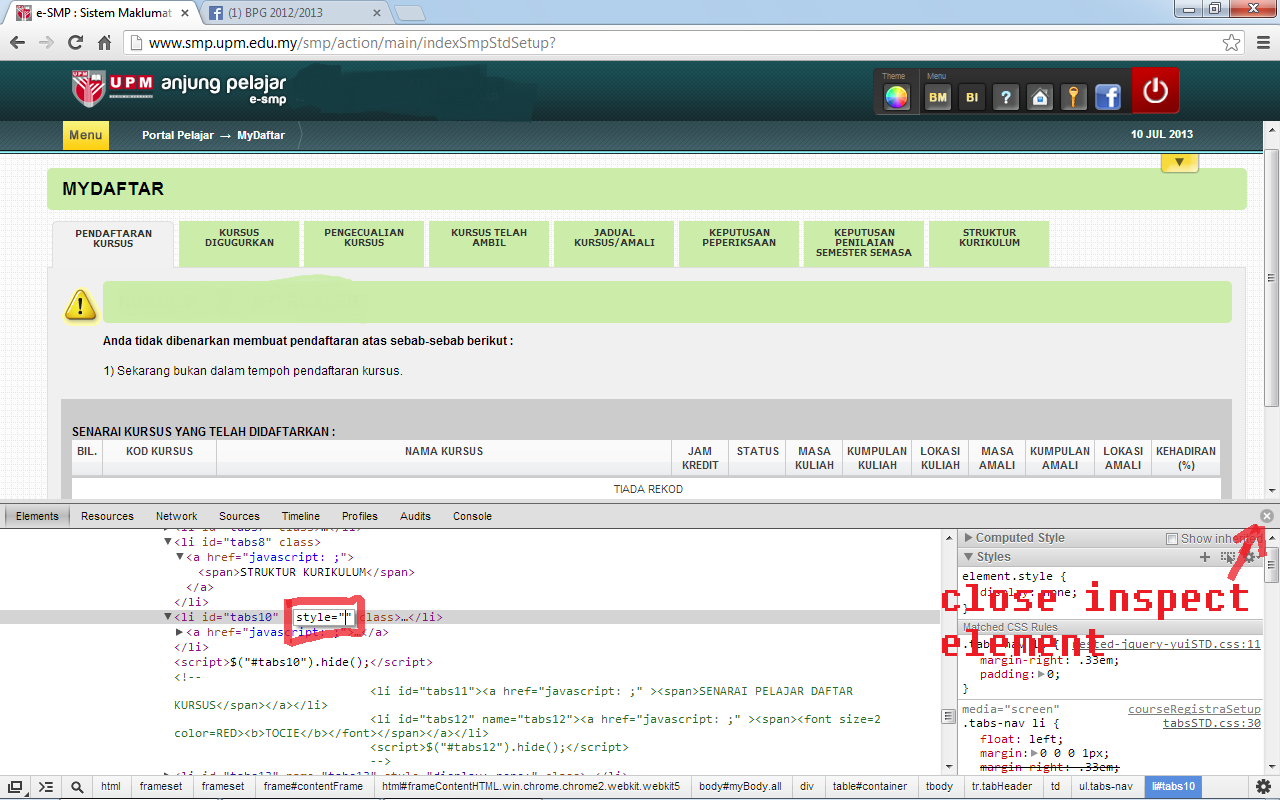Collapse the li id="tabs10" node
1280x800 pixels.
[x=168, y=617]
